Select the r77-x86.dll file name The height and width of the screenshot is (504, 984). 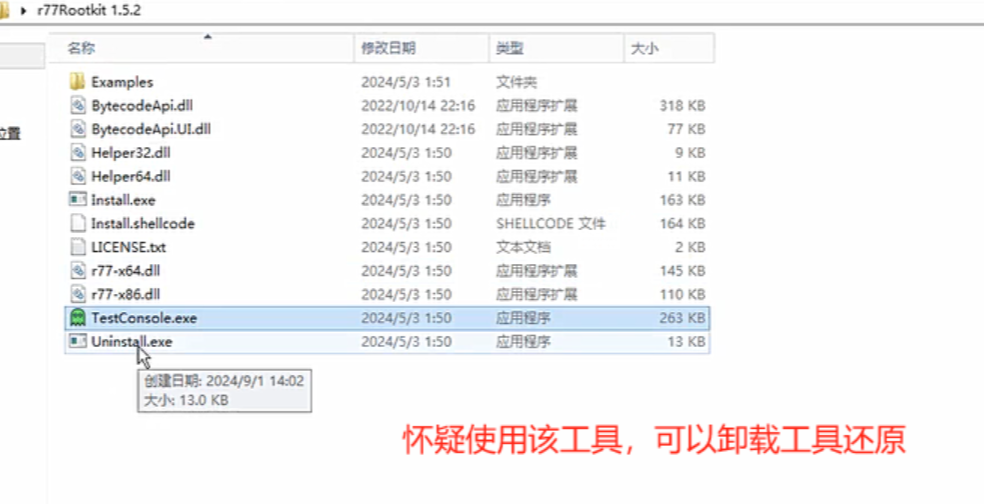click(126, 294)
